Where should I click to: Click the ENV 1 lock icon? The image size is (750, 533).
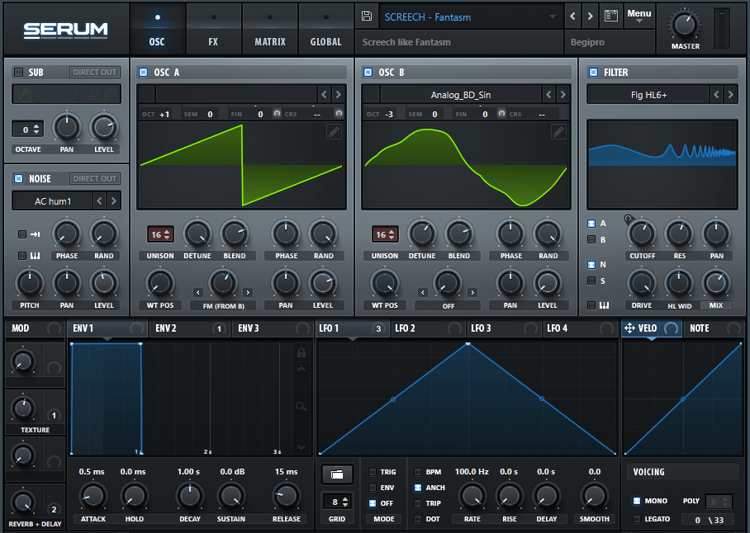click(301, 353)
